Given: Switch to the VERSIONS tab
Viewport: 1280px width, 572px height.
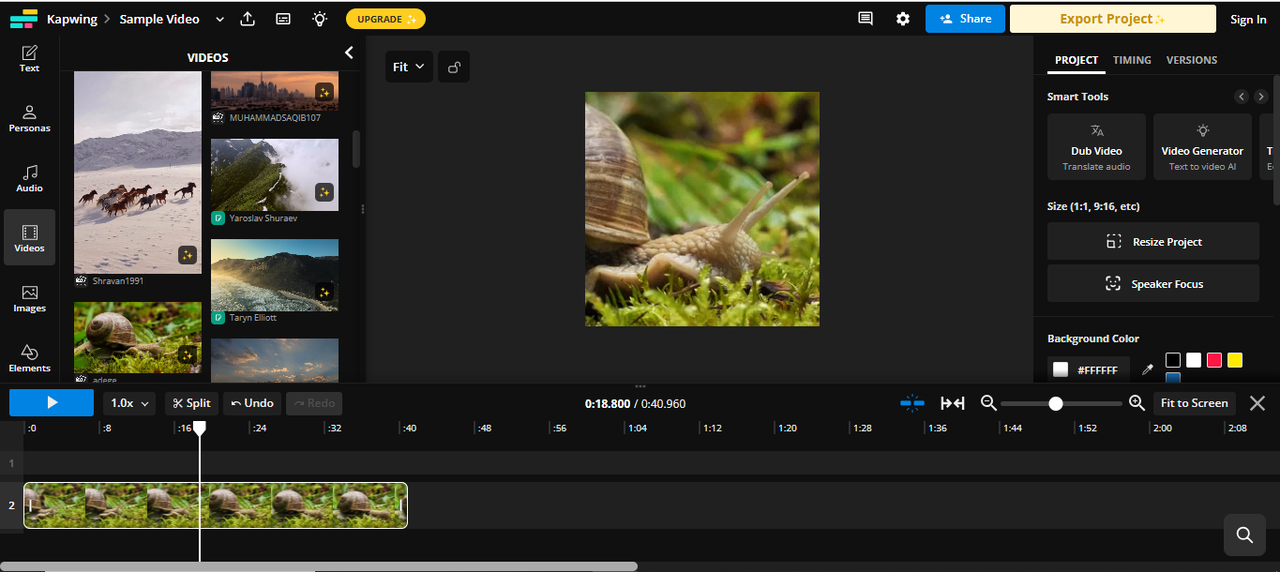Looking at the screenshot, I should (x=1191, y=60).
